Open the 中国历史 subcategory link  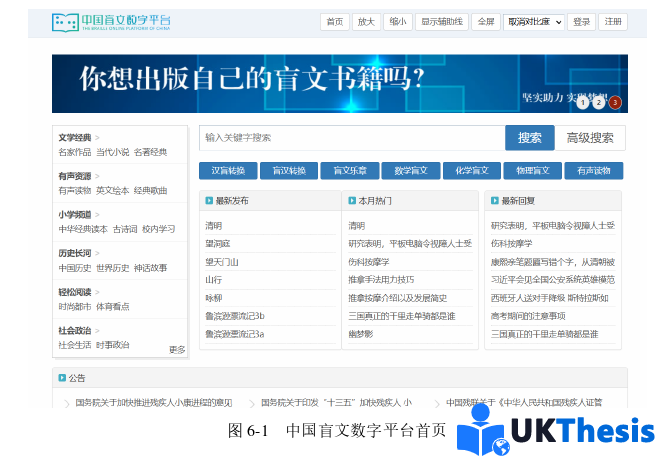[75, 268]
